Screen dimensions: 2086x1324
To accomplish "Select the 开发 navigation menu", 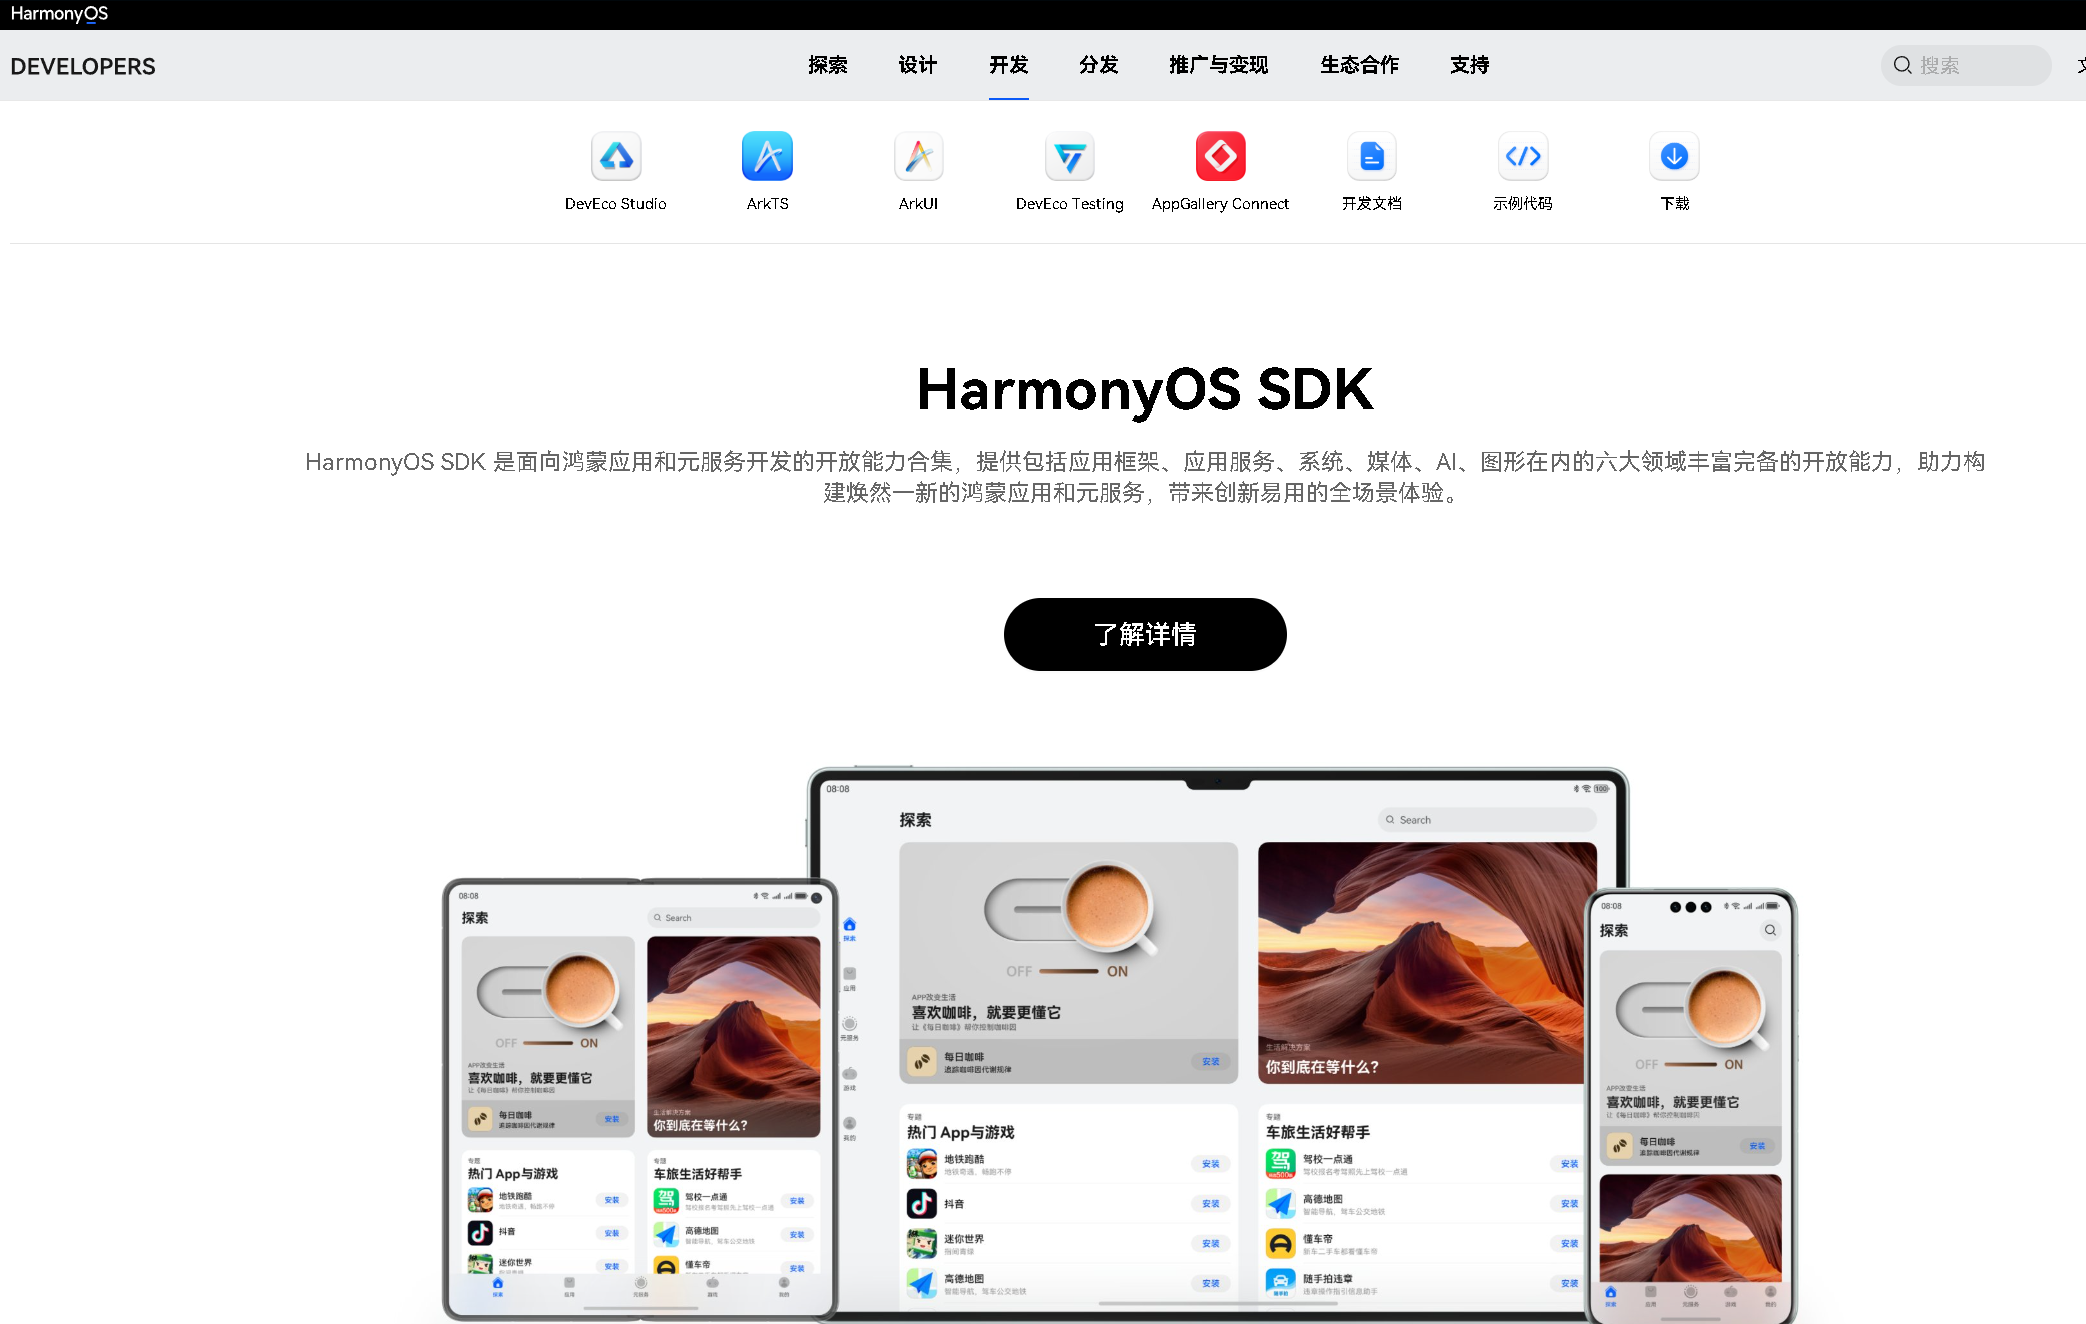I will click(1009, 65).
